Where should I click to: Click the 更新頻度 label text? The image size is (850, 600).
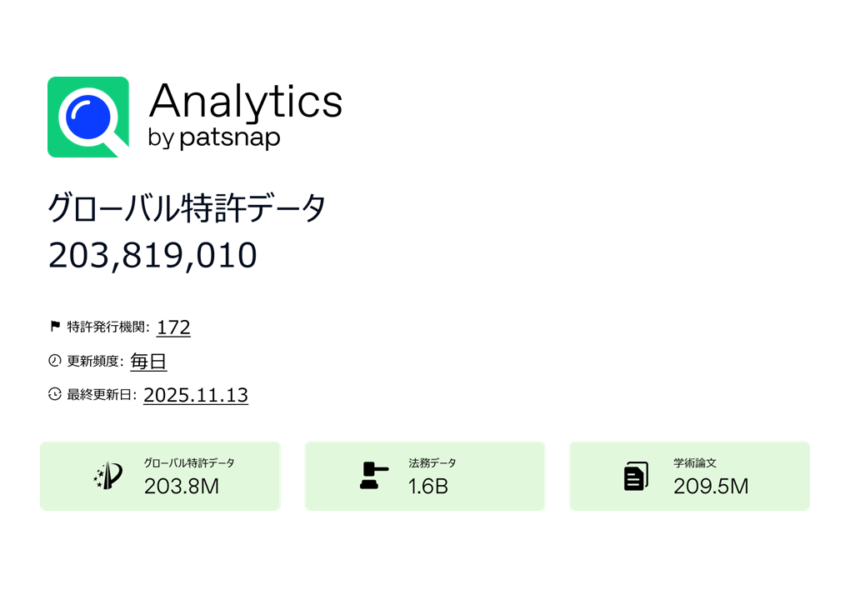pos(95,362)
